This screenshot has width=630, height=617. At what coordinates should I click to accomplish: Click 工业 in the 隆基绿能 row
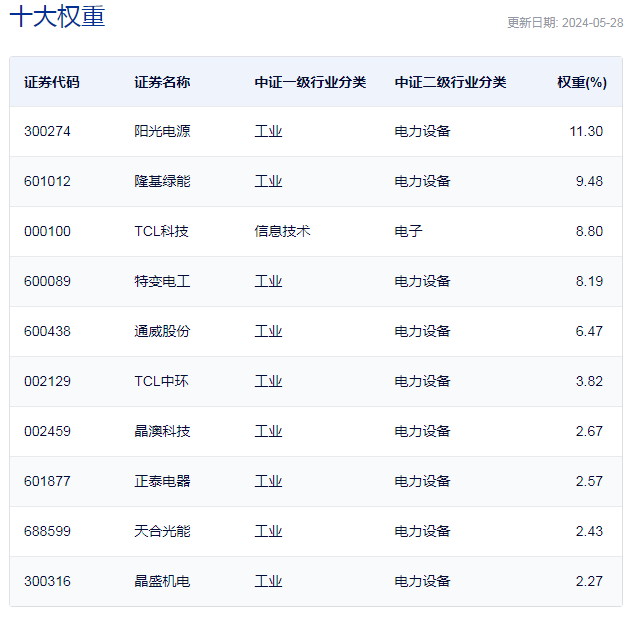(x=268, y=181)
